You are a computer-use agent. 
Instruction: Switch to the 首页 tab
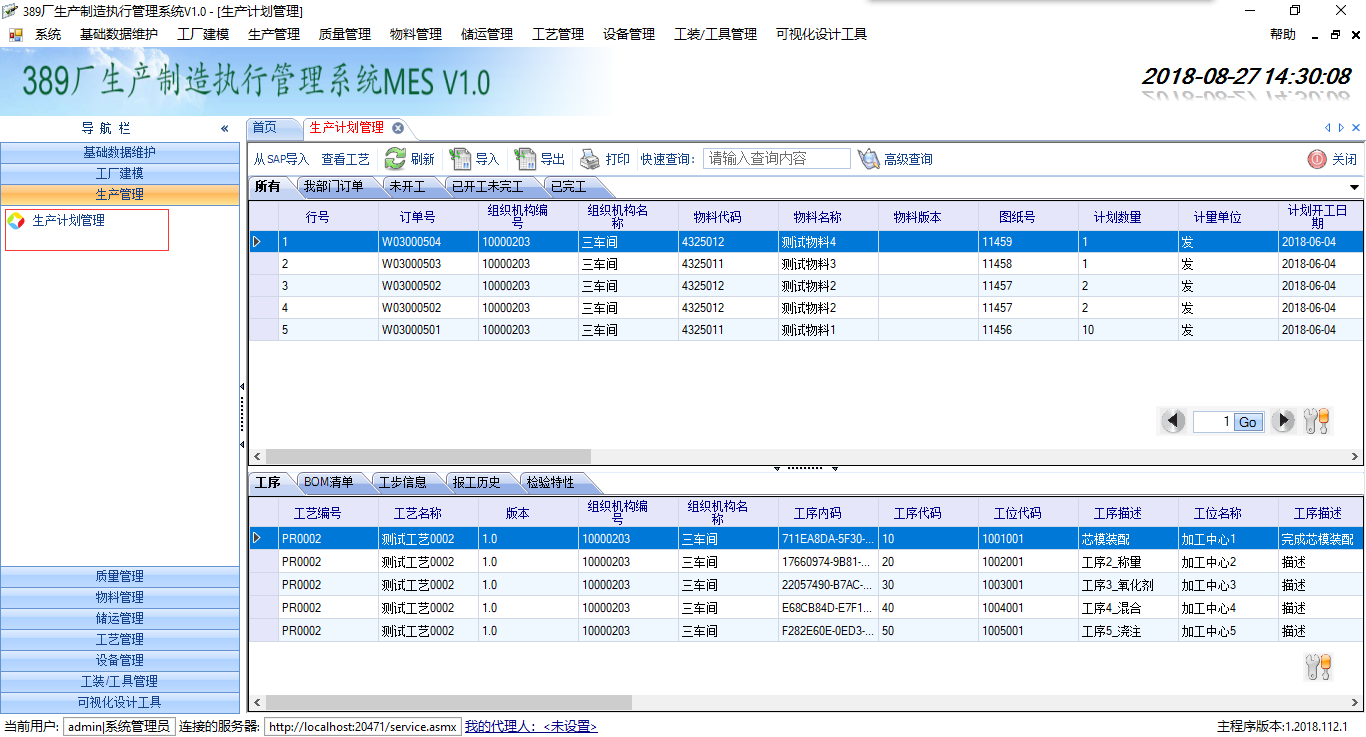265,128
